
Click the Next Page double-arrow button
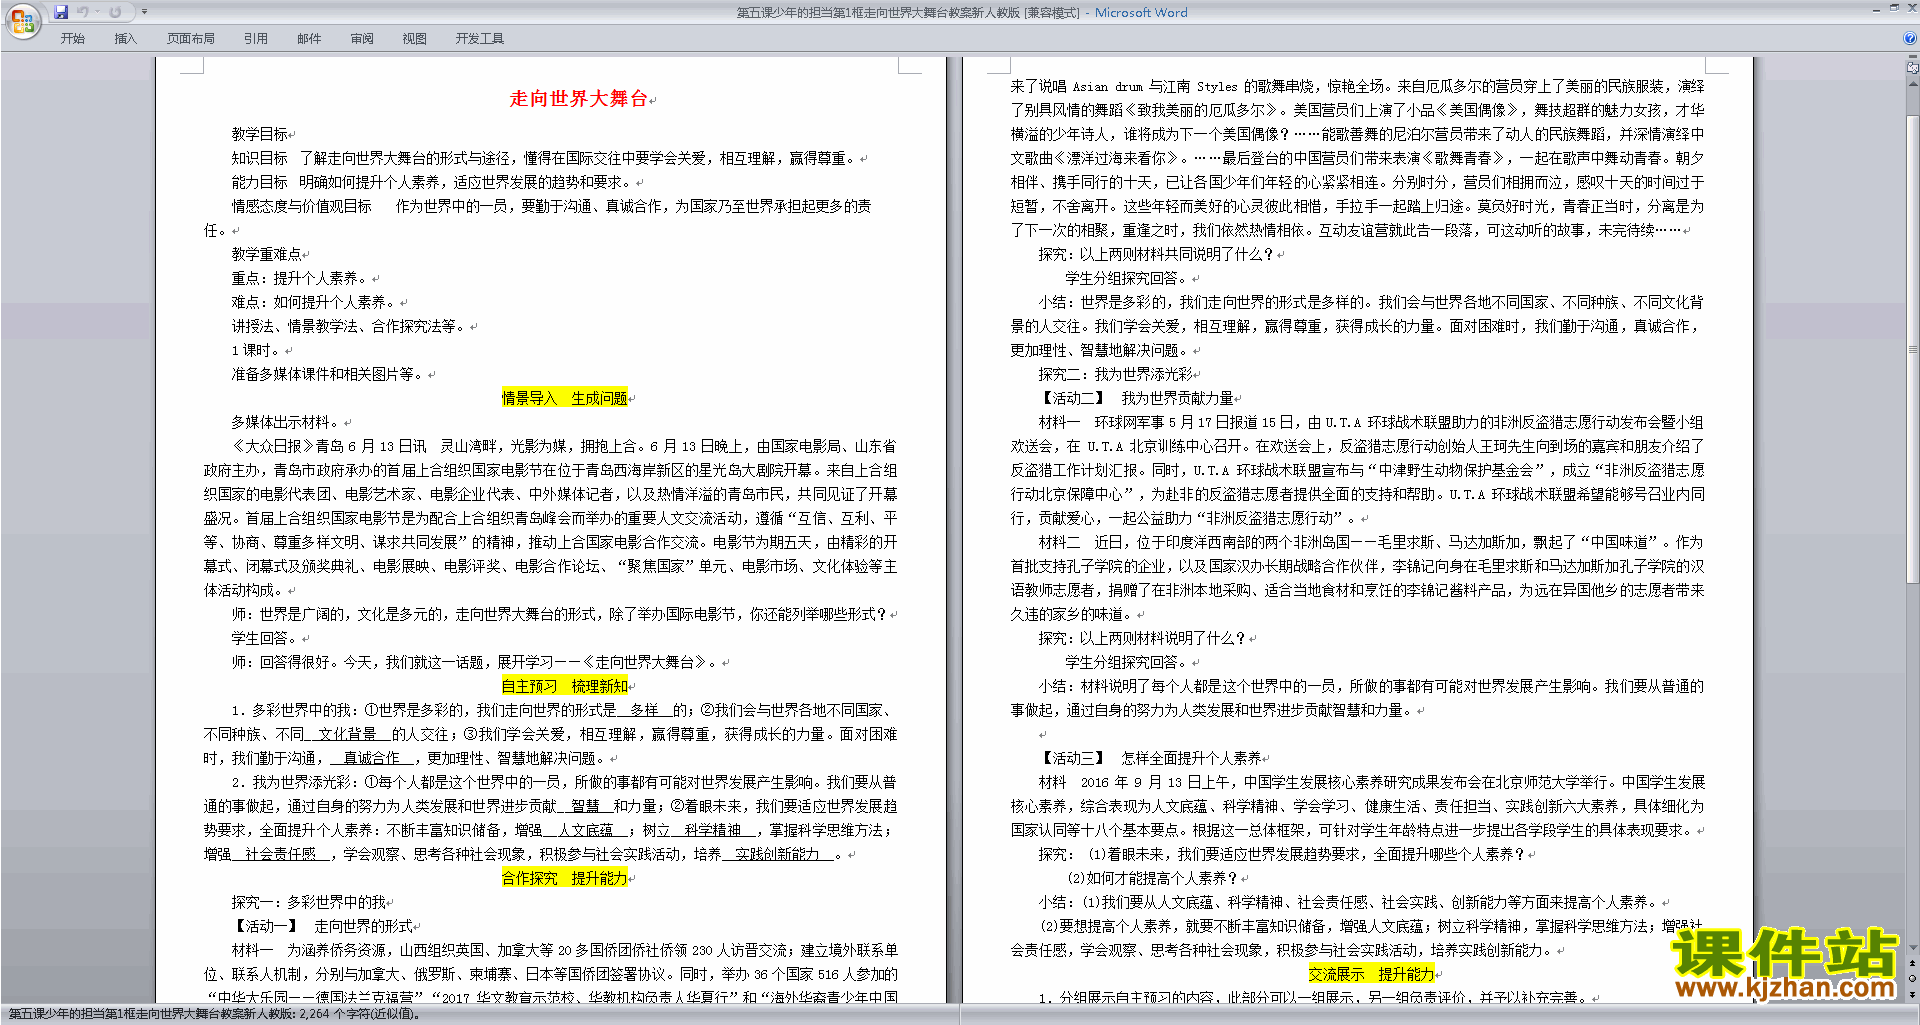(1913, 994)
